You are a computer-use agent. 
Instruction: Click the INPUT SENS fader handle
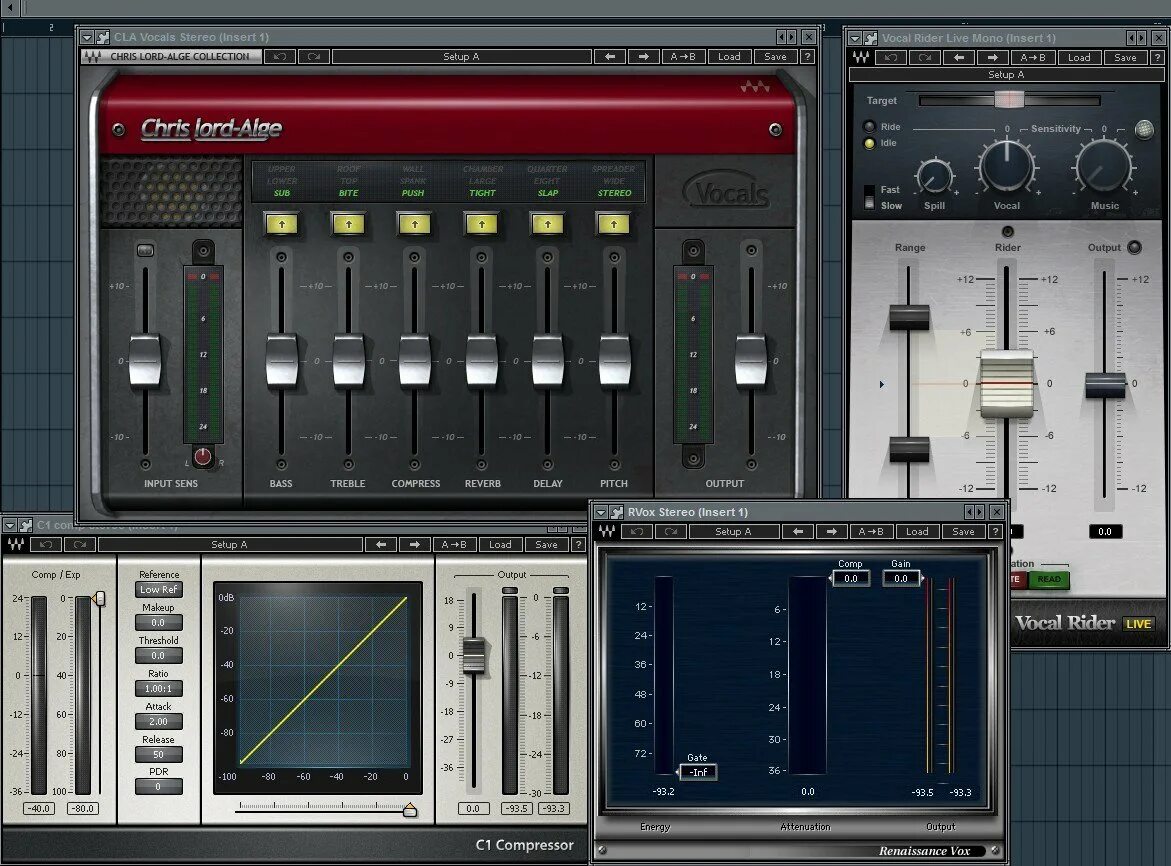145,361
